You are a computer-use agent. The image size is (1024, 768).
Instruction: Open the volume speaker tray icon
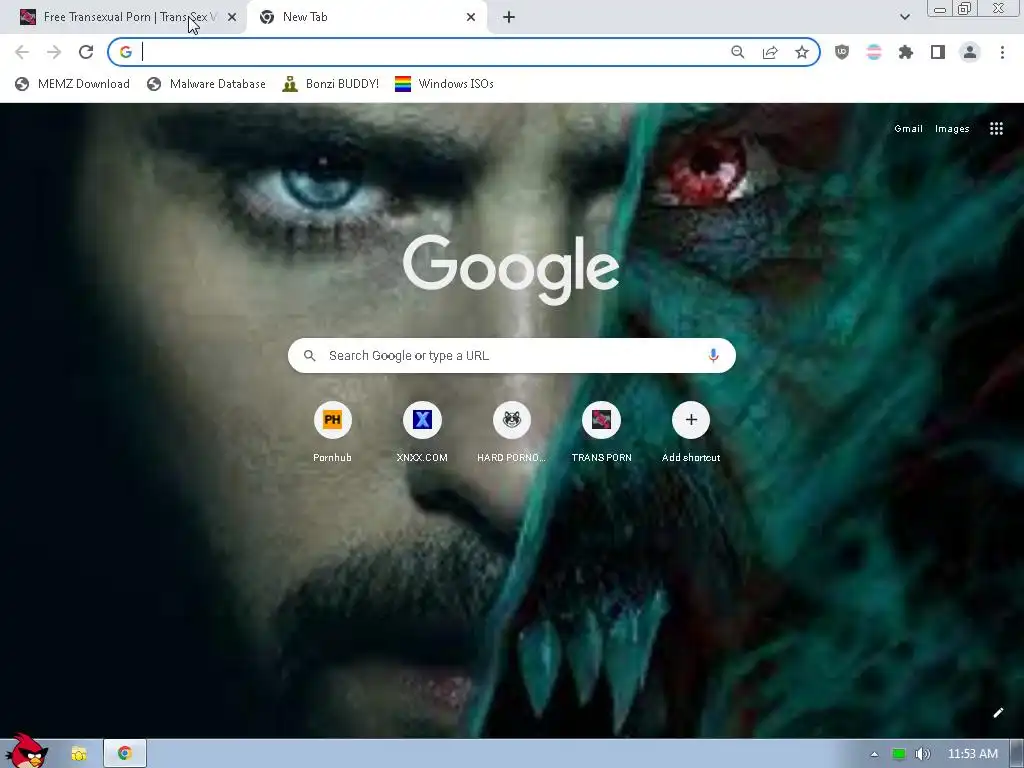click(922, 754)
